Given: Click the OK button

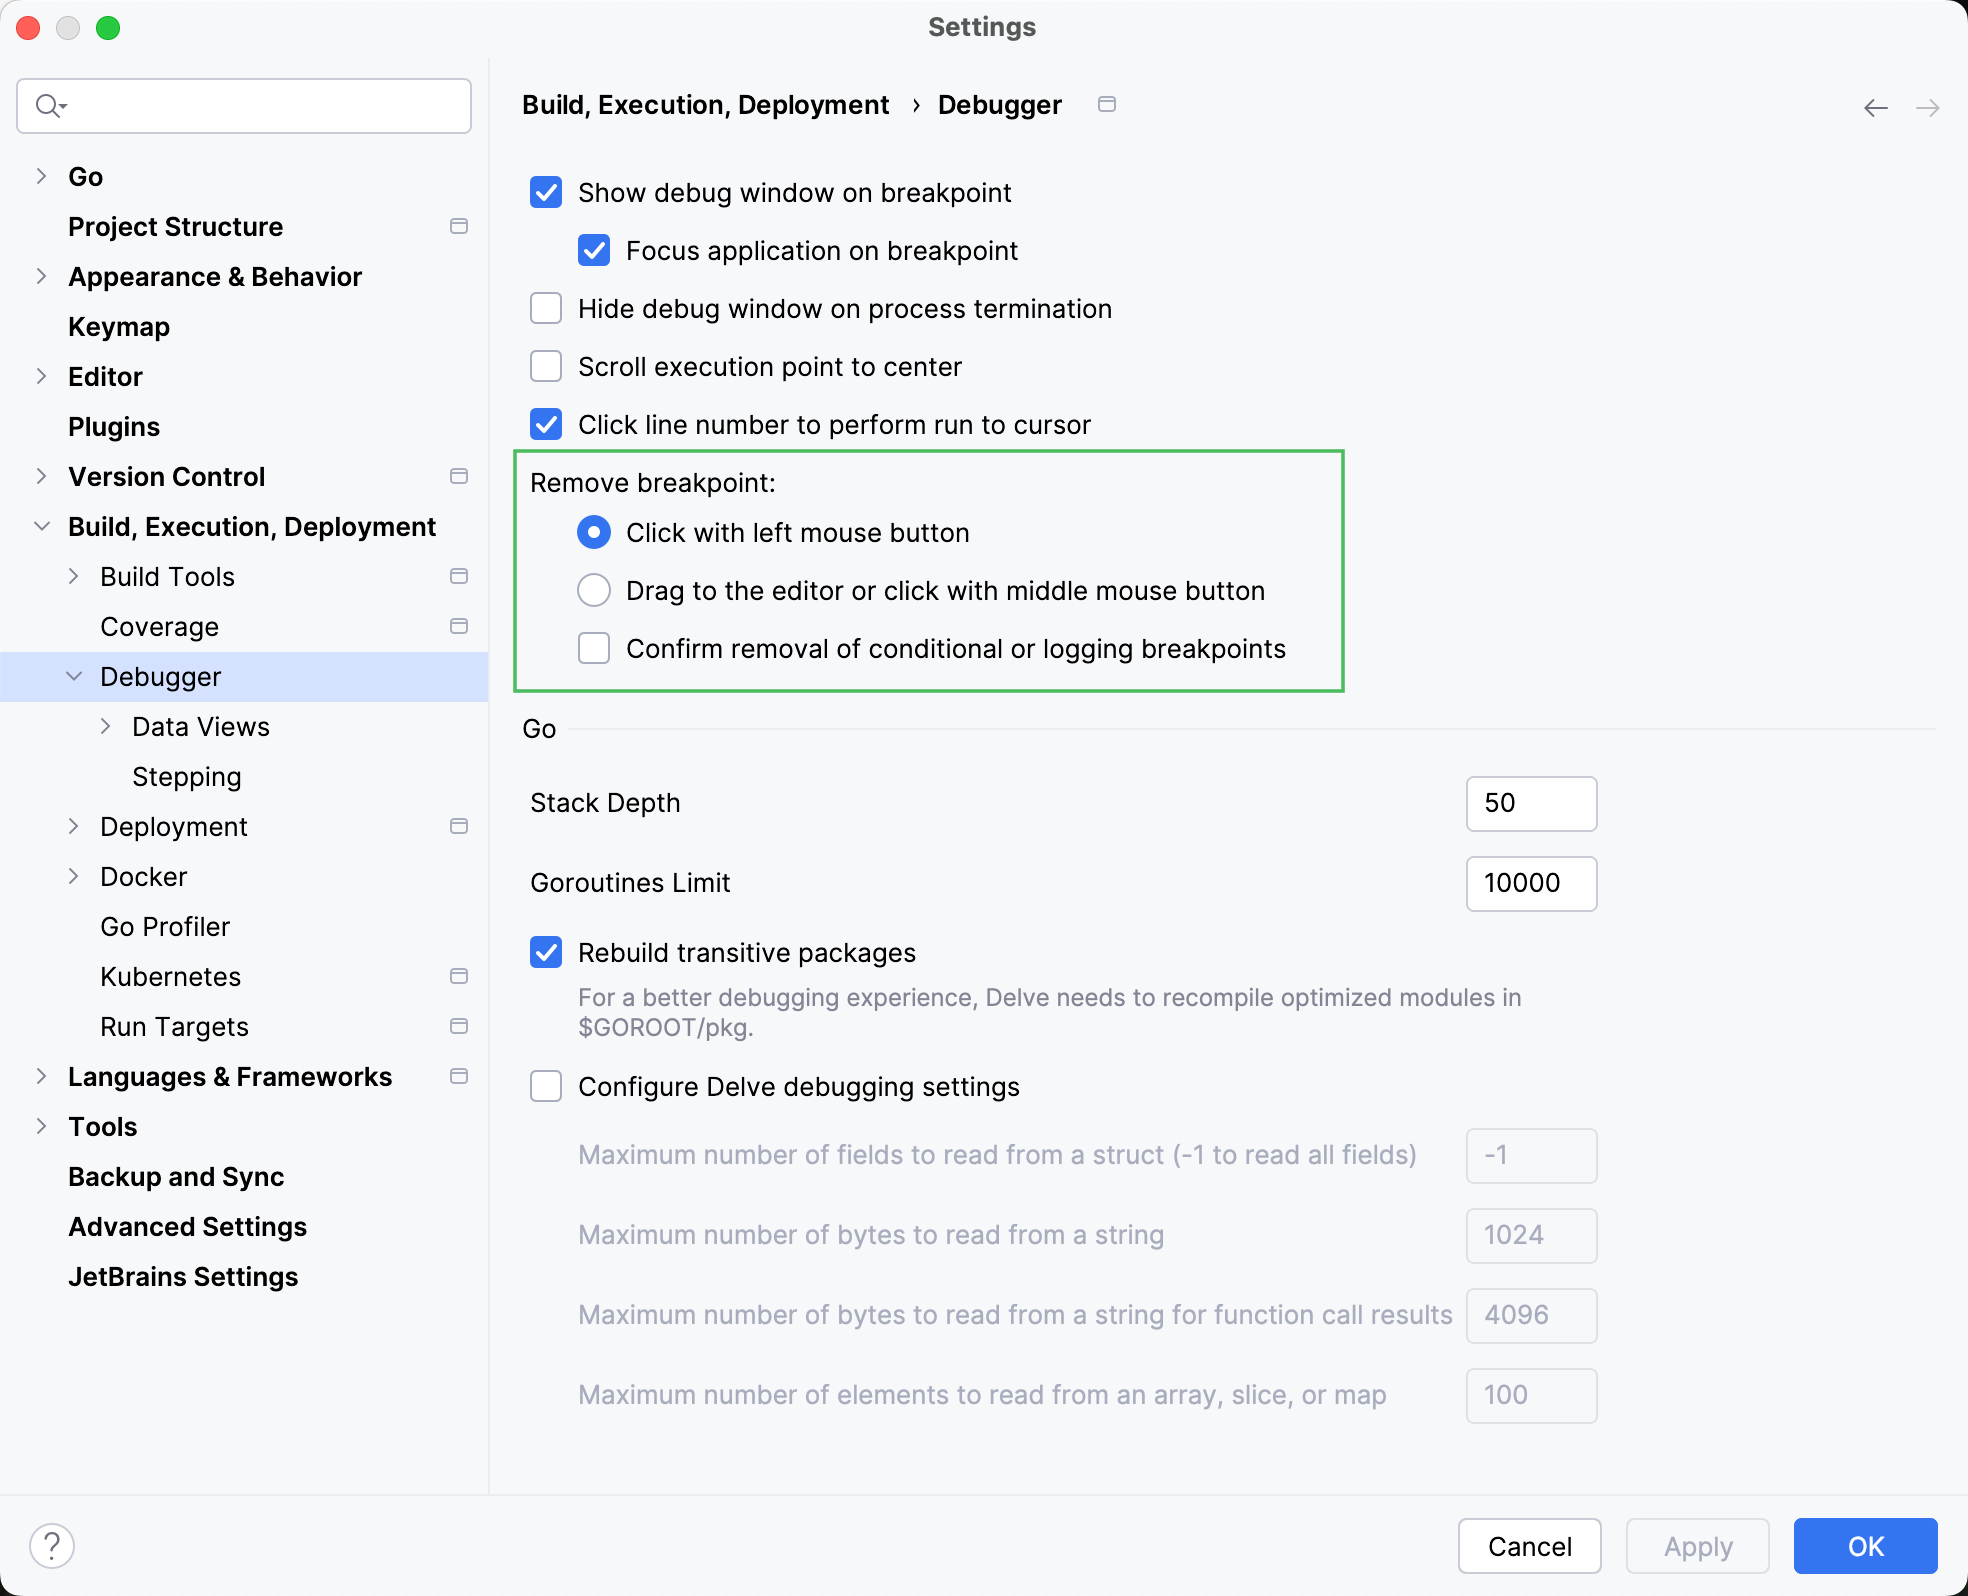Looking at the screenshot, I should pyautogui.click(x=1864, y=1546).
